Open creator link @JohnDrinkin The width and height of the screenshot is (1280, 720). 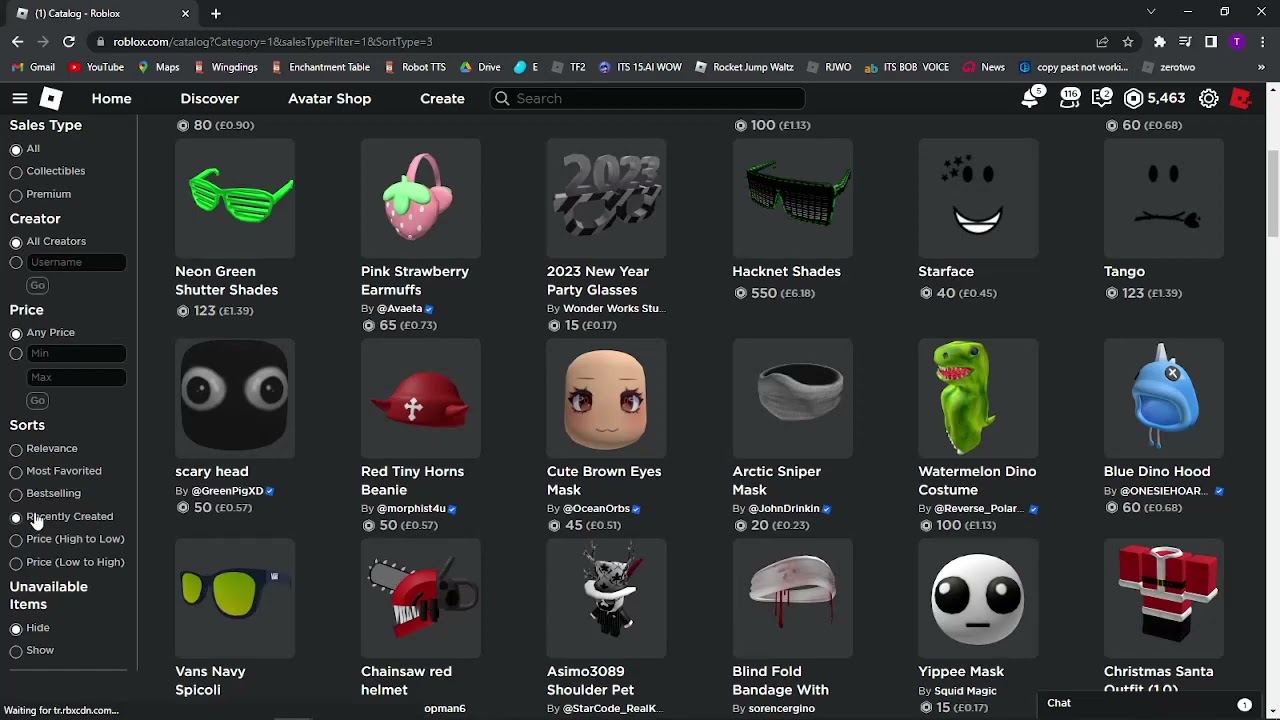[789, 509]
